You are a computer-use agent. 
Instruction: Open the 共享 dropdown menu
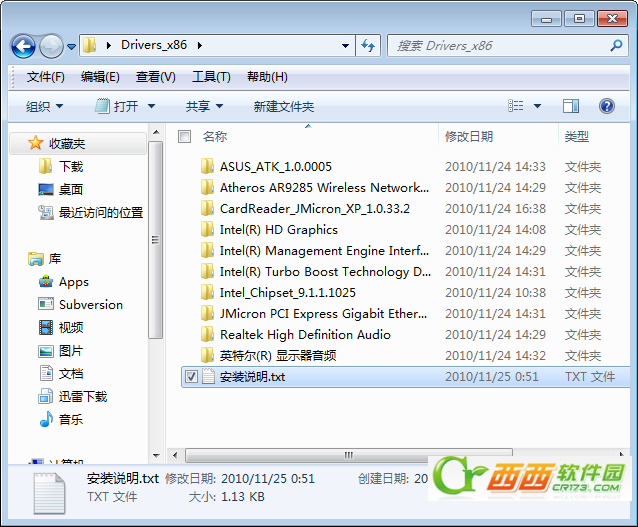[204, 107]
